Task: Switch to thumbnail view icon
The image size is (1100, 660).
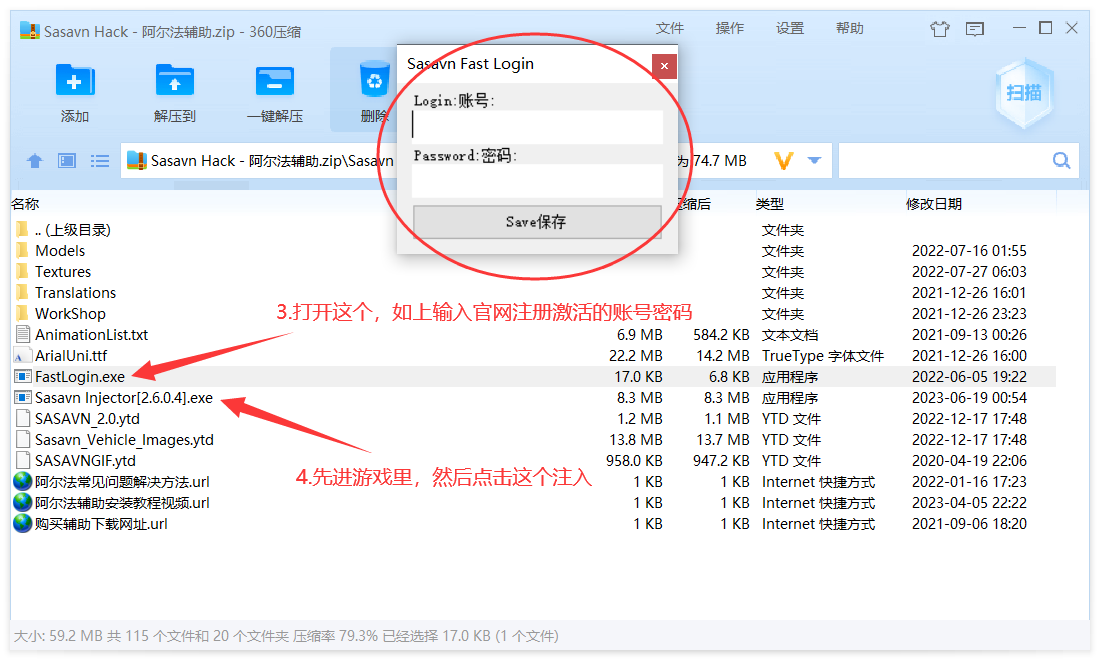Action: click(x=67, y=161)
